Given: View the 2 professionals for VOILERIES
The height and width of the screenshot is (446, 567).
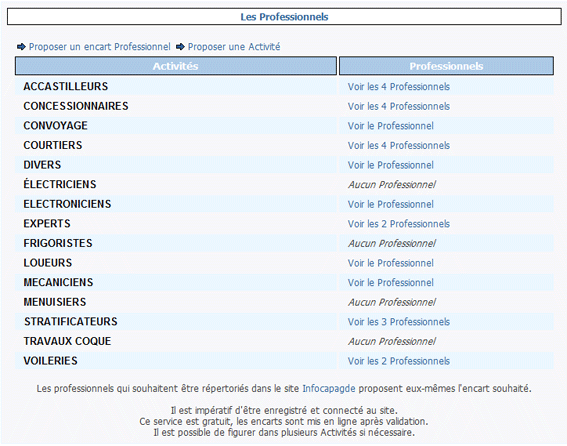Looking at the screenshot, I should (x=398, y=361).
